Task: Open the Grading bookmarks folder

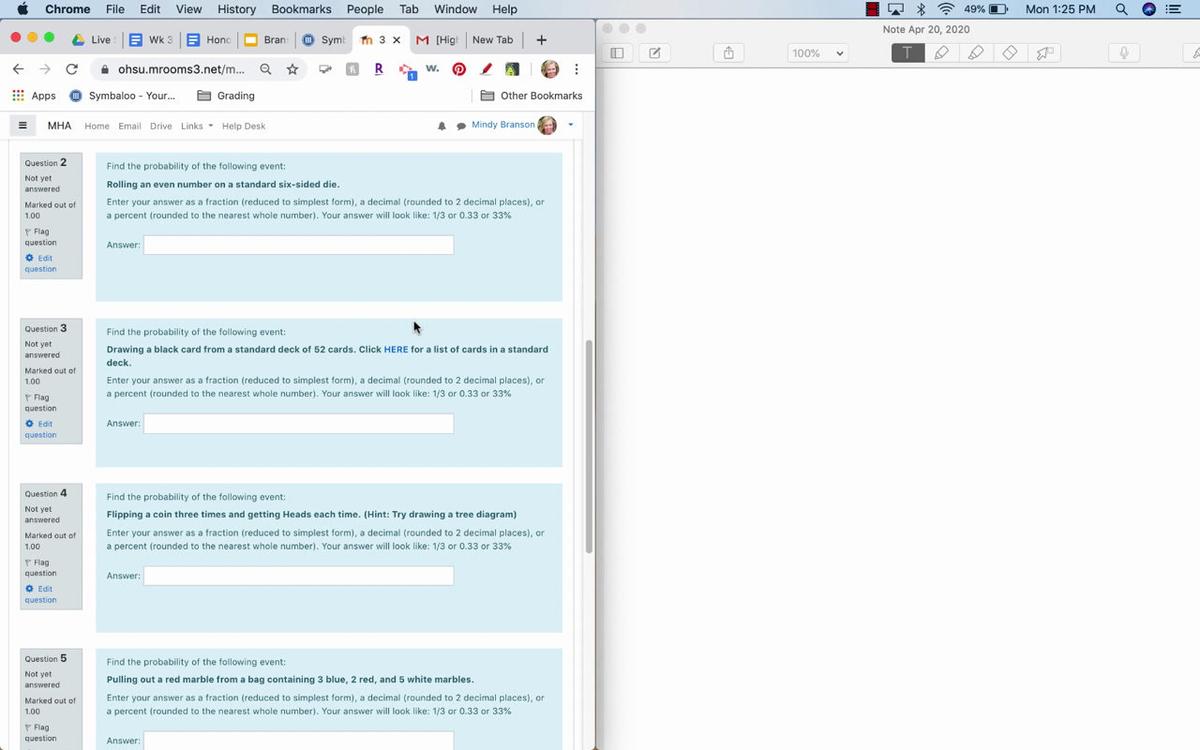Action: point(226,96)
